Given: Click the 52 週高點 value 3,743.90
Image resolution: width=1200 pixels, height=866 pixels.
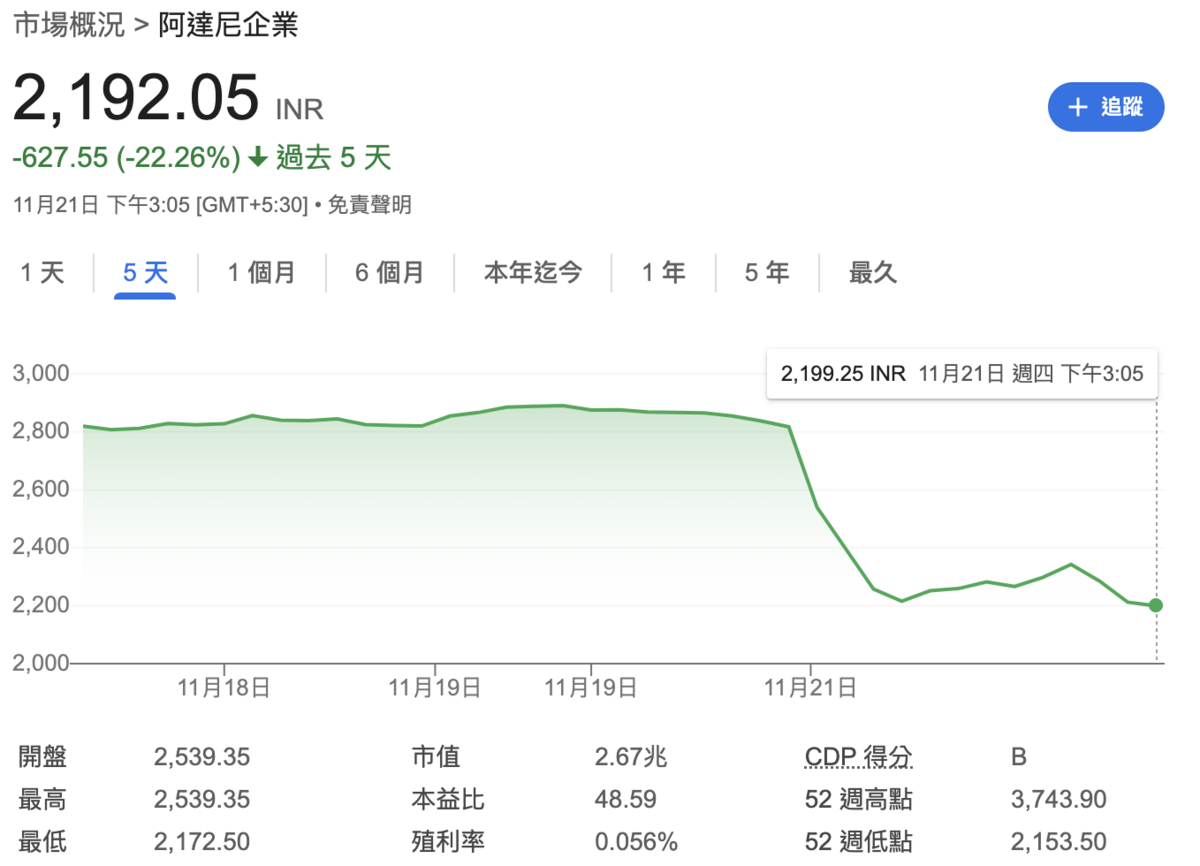Looking at the screenshot, I should click(x=1059, y=800).
